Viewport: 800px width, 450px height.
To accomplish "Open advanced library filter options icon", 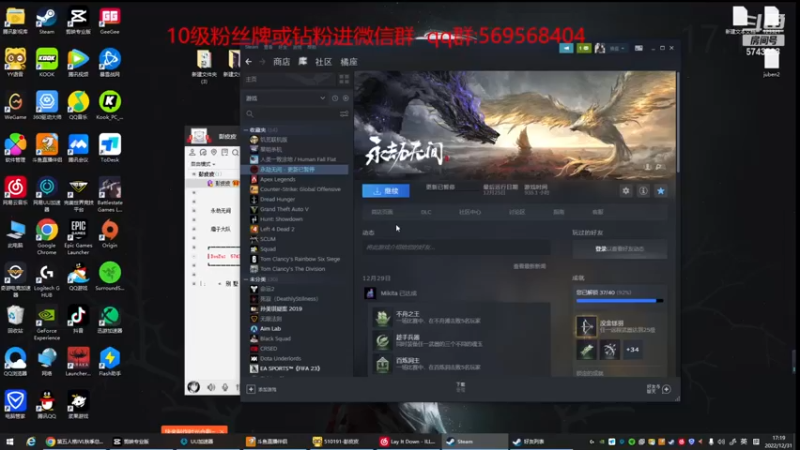I will click(344, 114).
